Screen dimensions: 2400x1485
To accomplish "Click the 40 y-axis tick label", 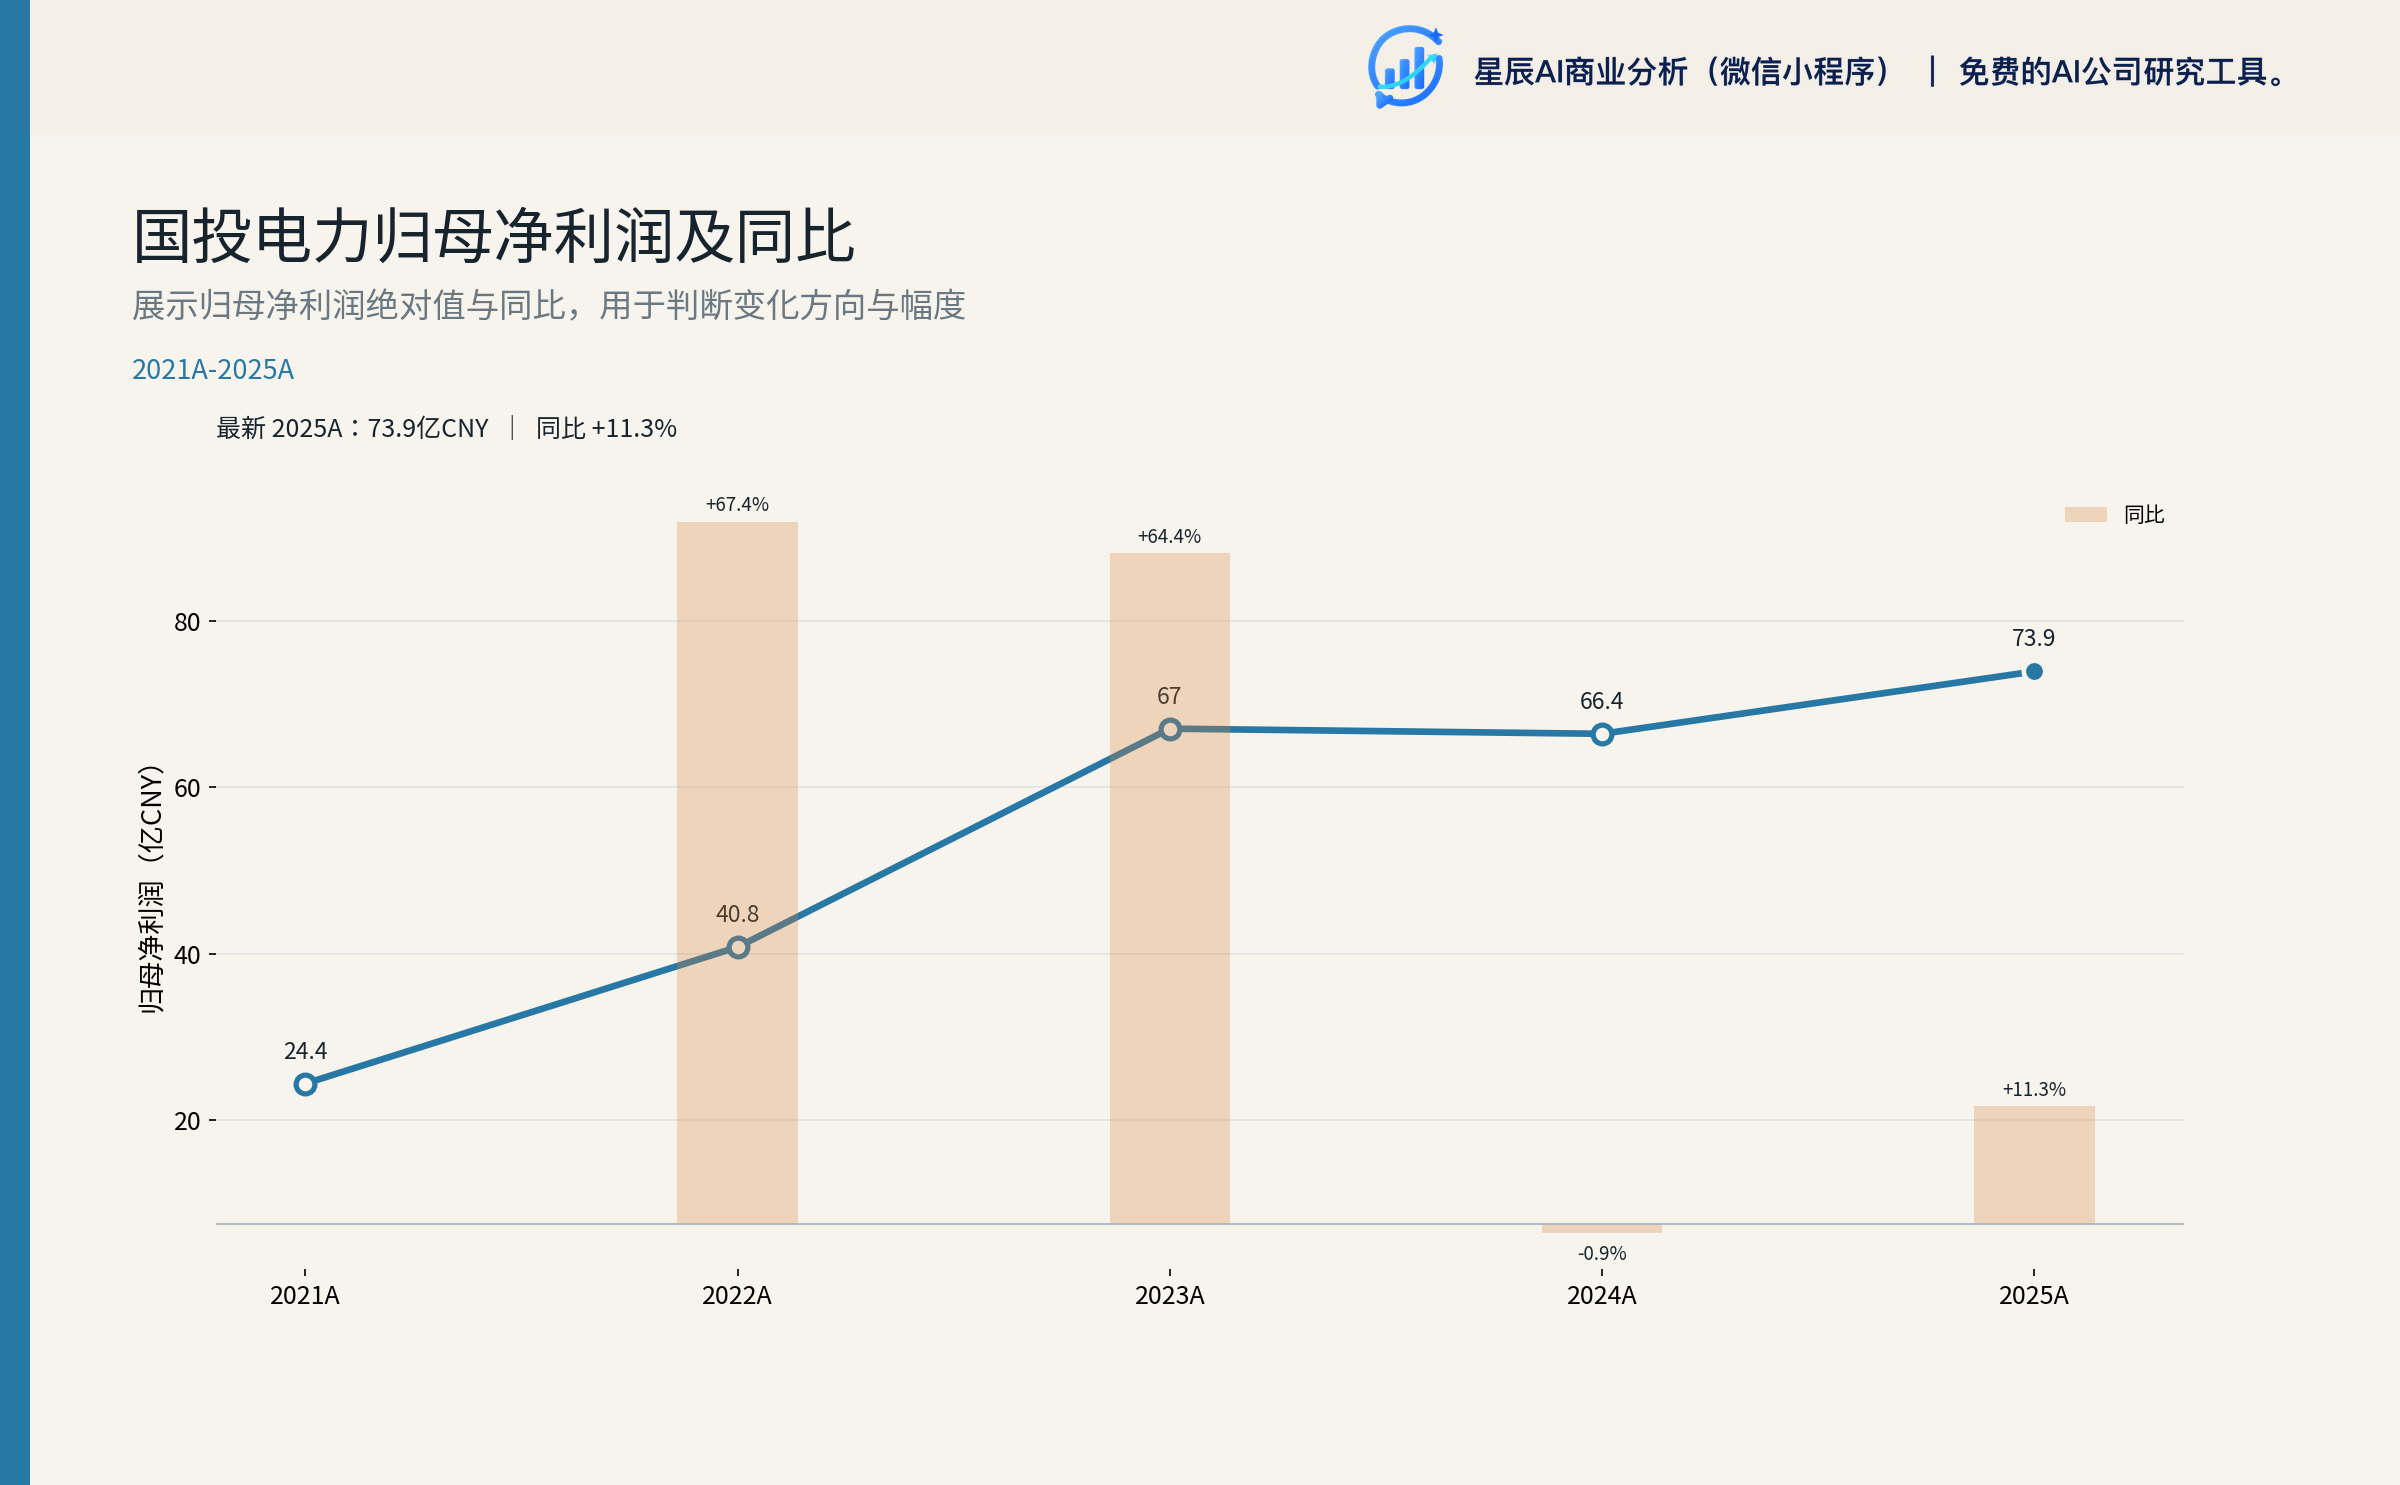I will point(187,955).
